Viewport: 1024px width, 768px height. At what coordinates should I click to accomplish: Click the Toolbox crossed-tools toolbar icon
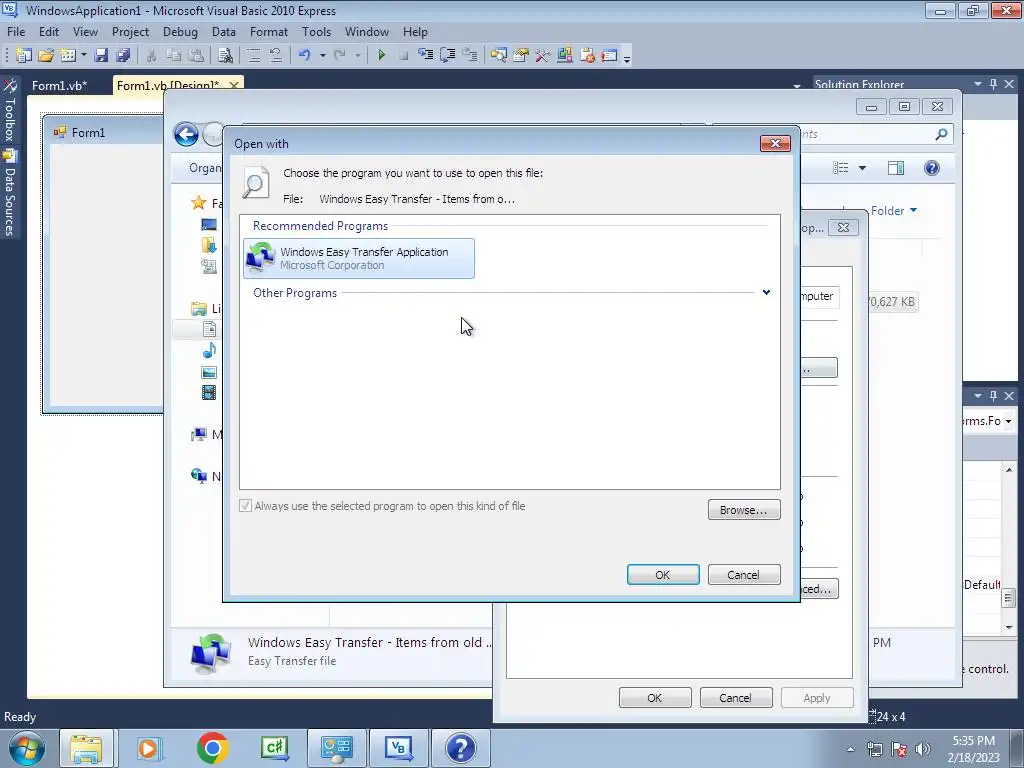(x=543, y=56)
